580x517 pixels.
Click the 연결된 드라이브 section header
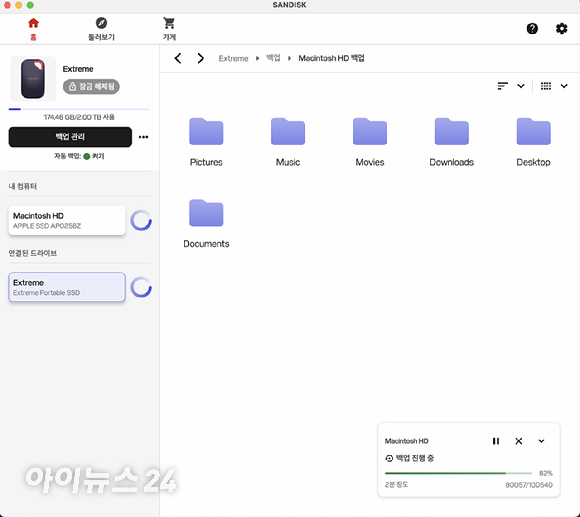coord(33,253)
